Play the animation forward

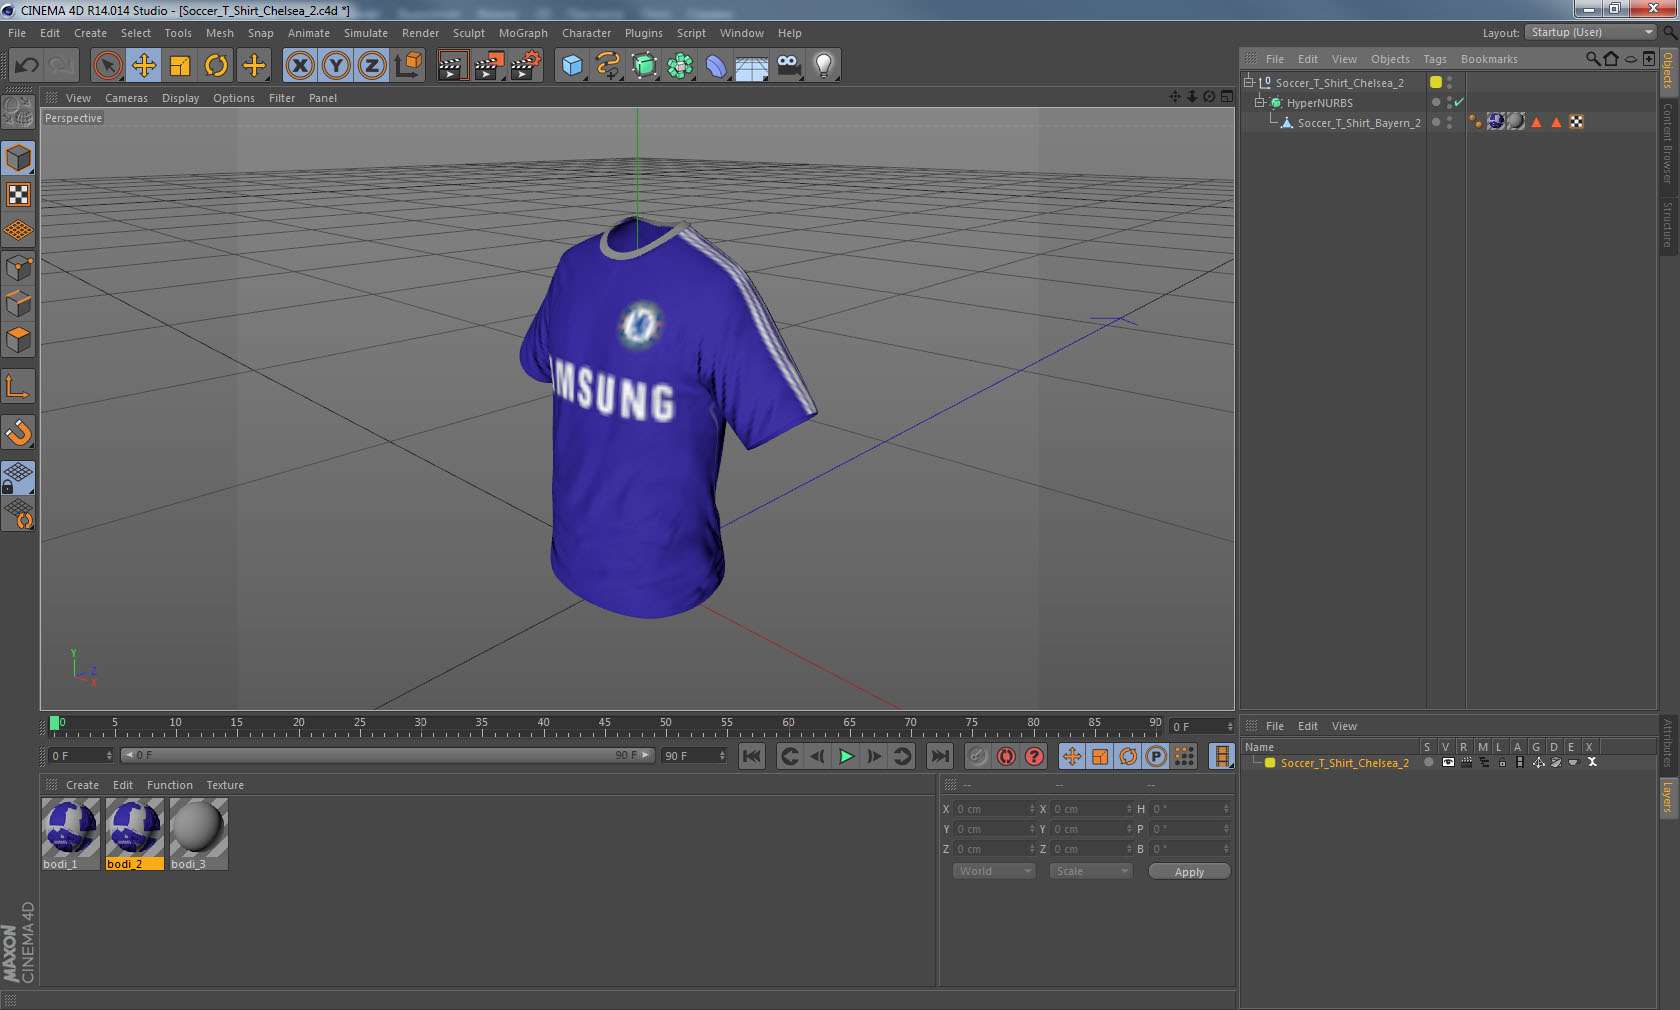click(x=846, y=756)
